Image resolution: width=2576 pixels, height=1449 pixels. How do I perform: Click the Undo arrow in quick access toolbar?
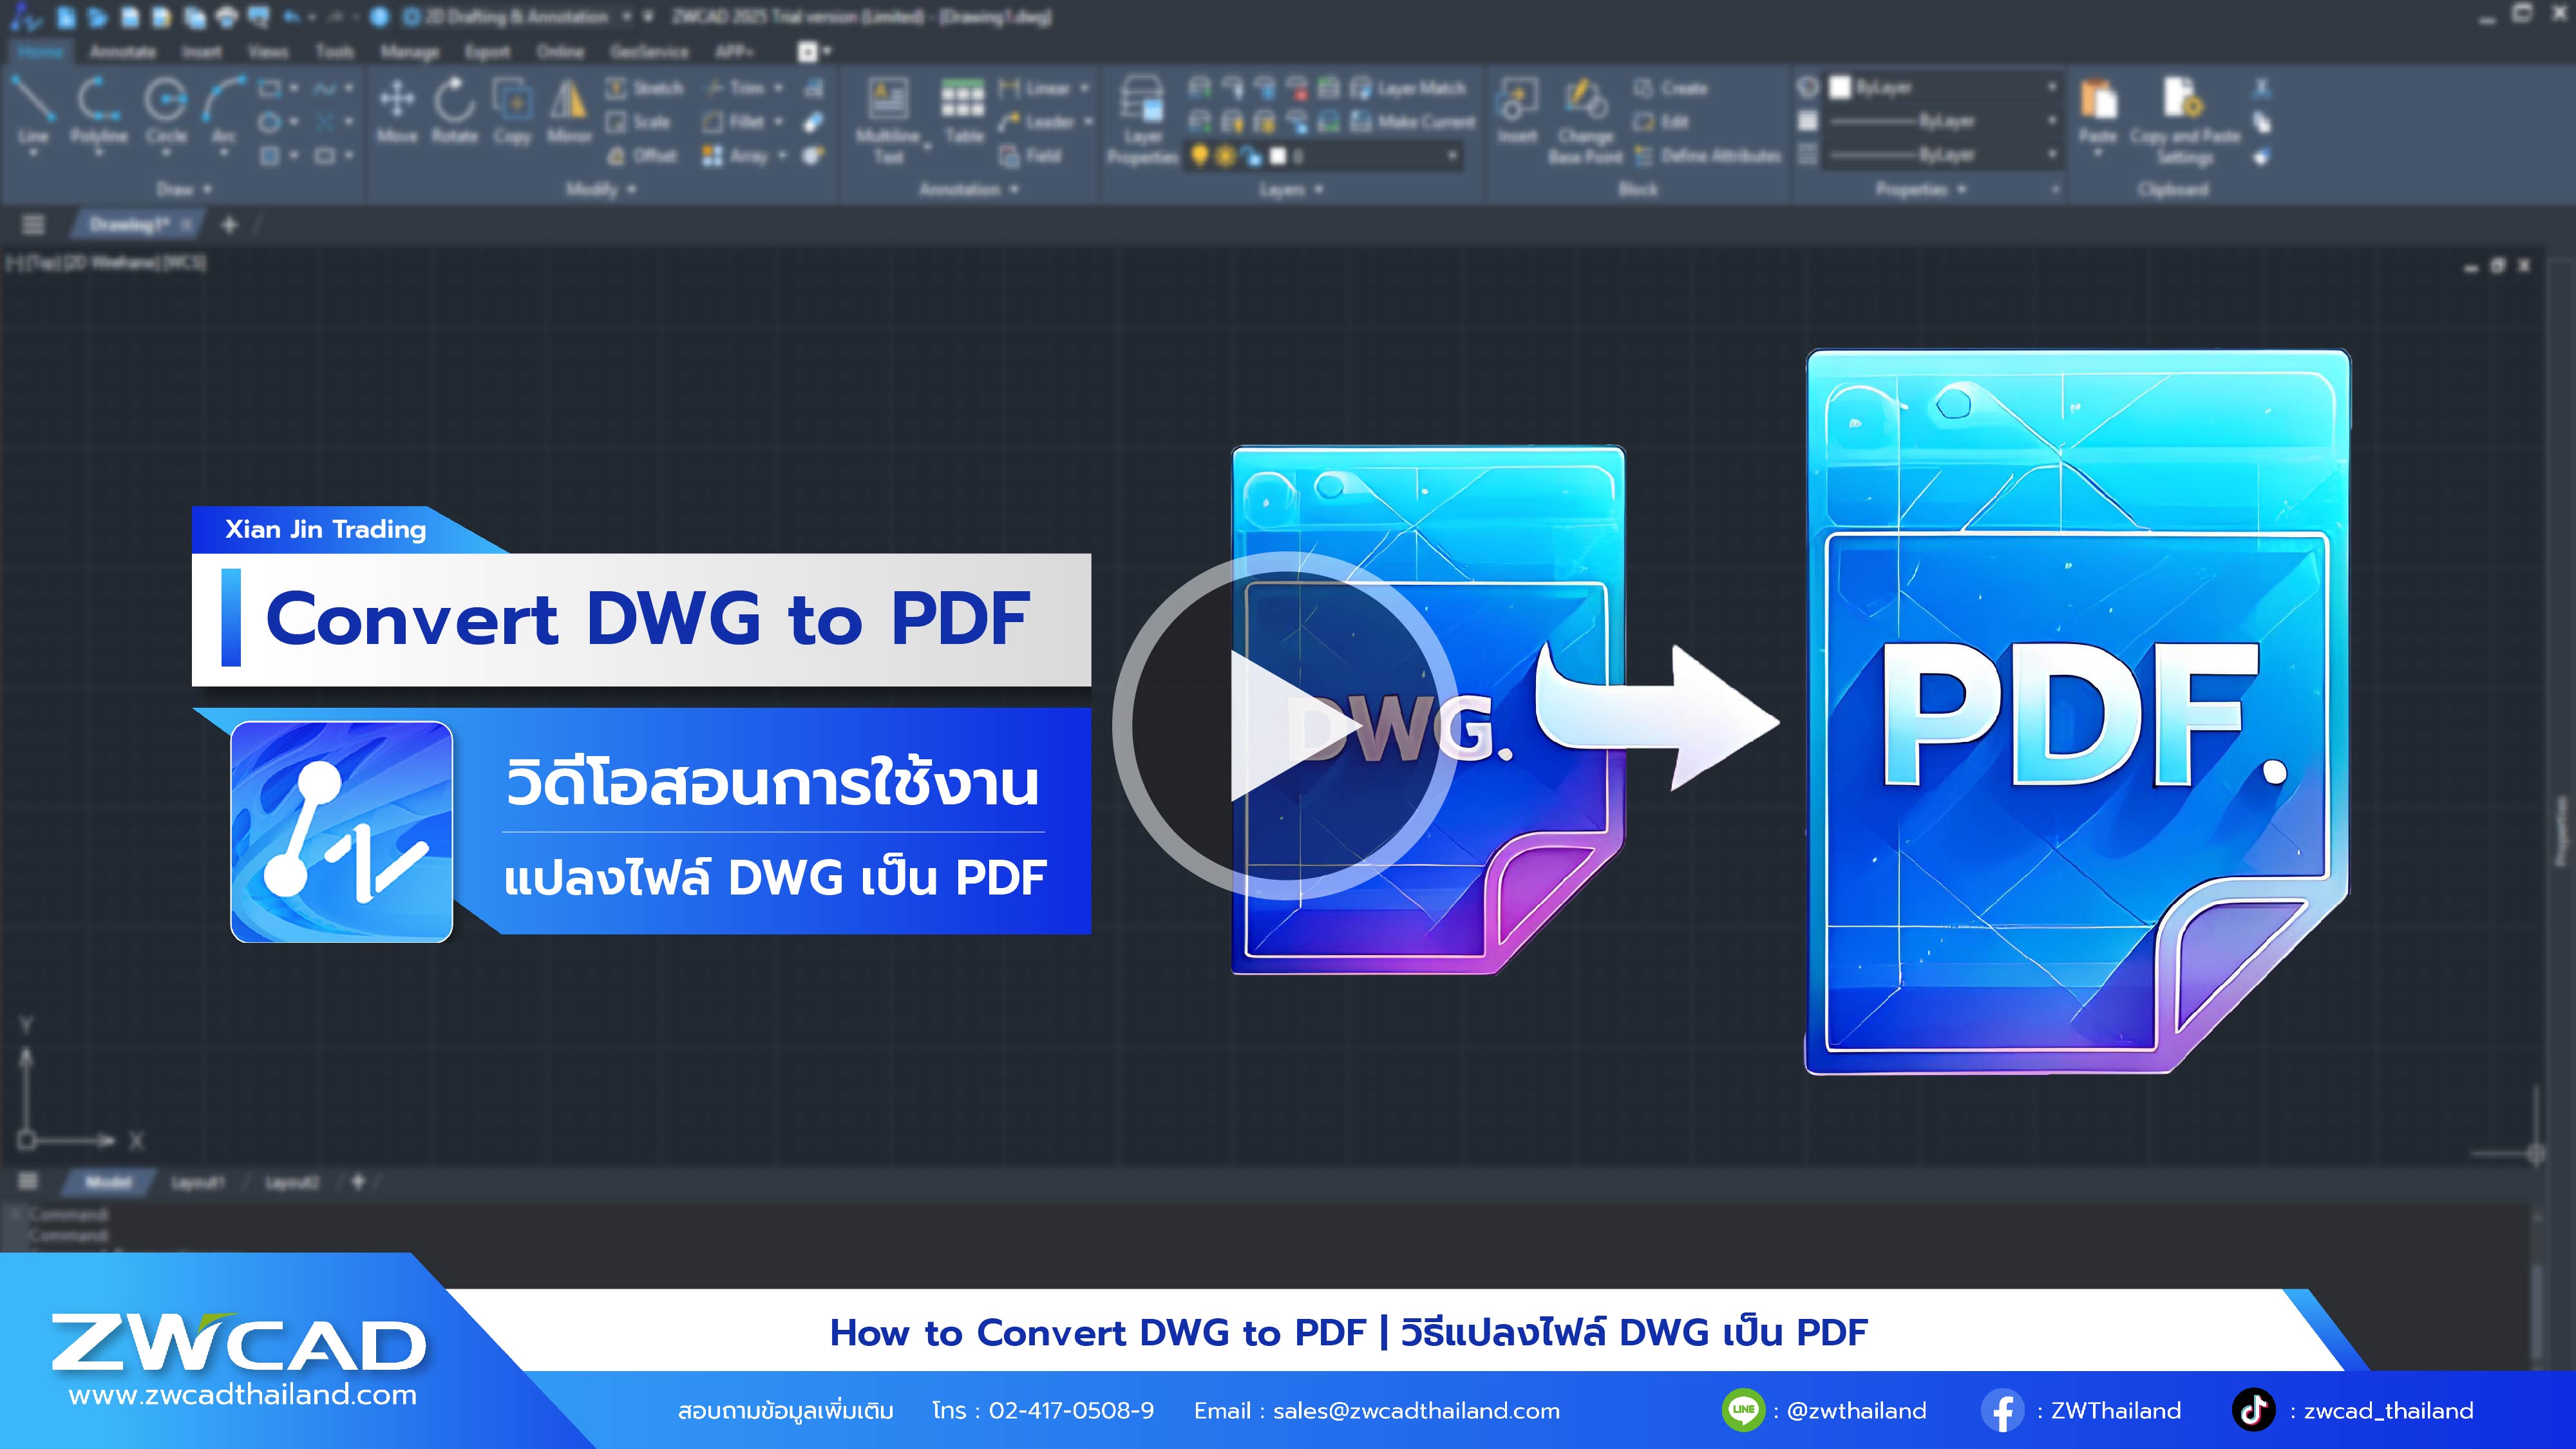click(291, 17)
